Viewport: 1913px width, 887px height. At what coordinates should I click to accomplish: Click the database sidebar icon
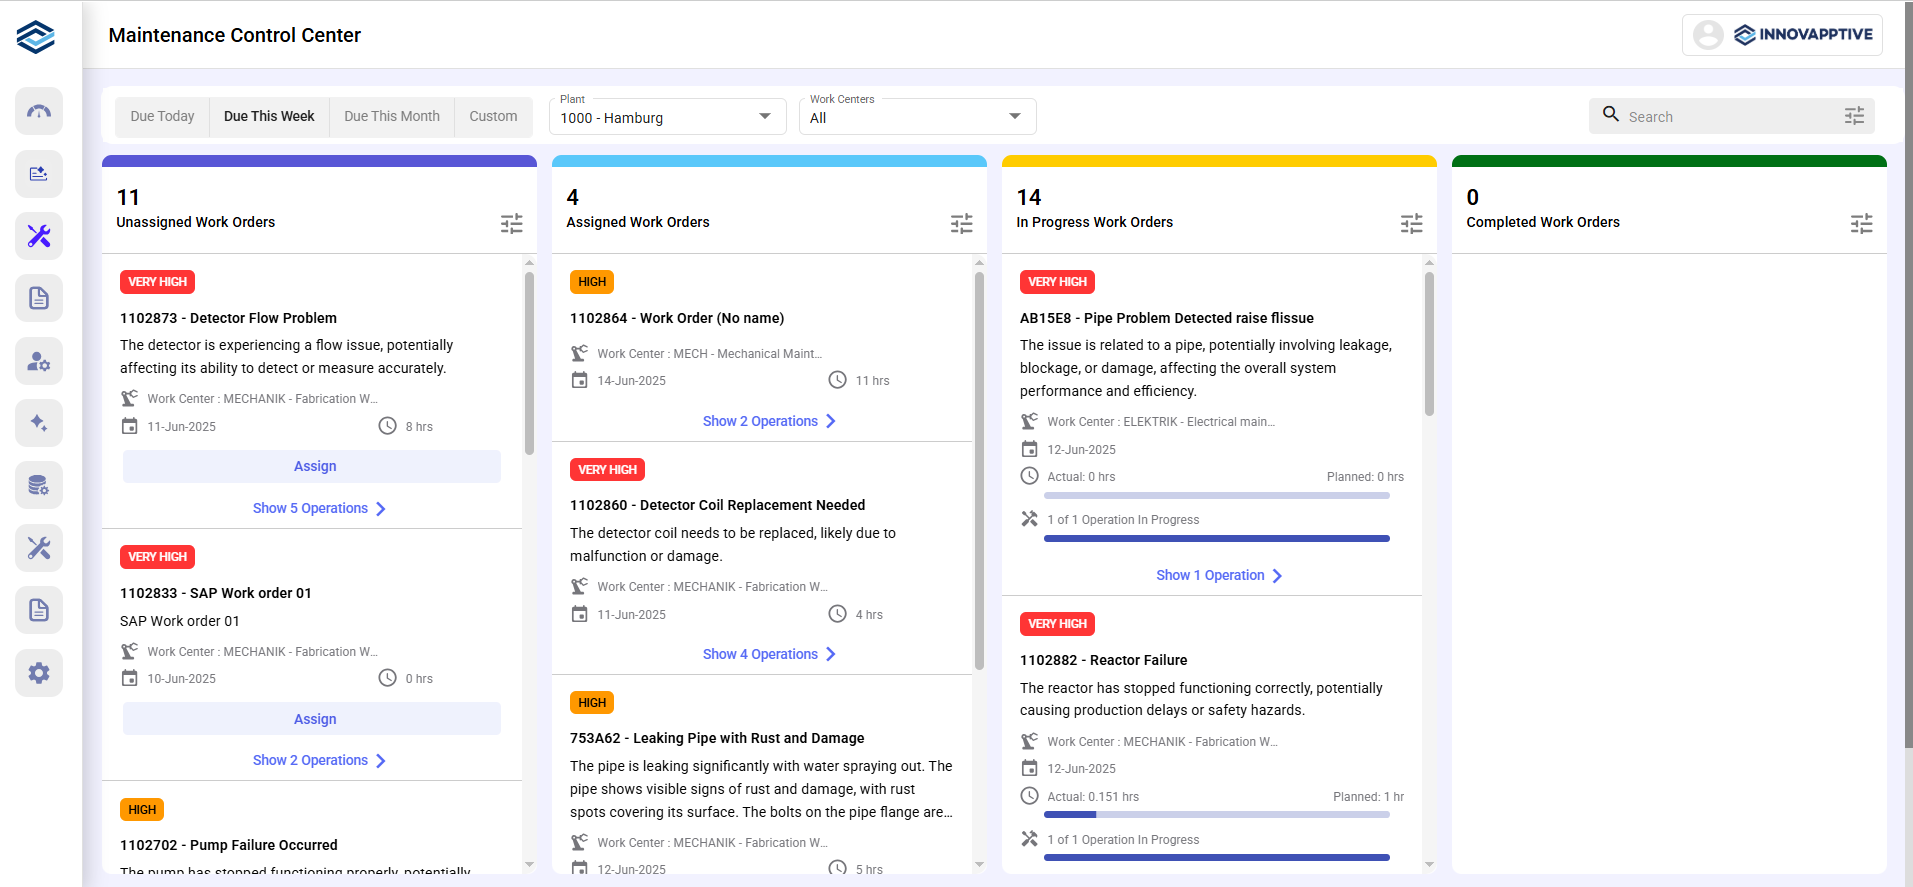39,486
